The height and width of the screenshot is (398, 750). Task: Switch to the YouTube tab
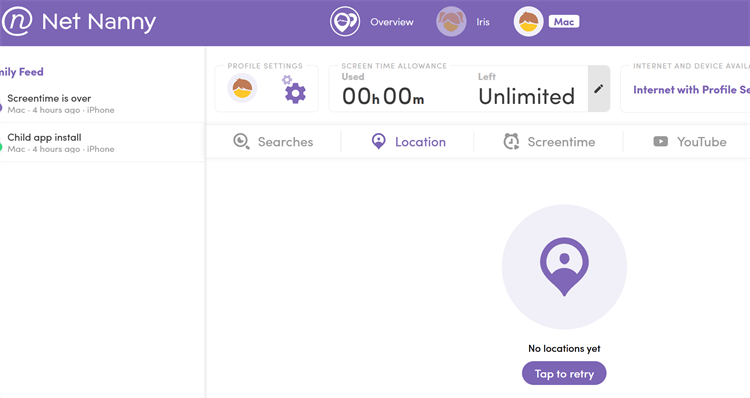tap(689, 142)
